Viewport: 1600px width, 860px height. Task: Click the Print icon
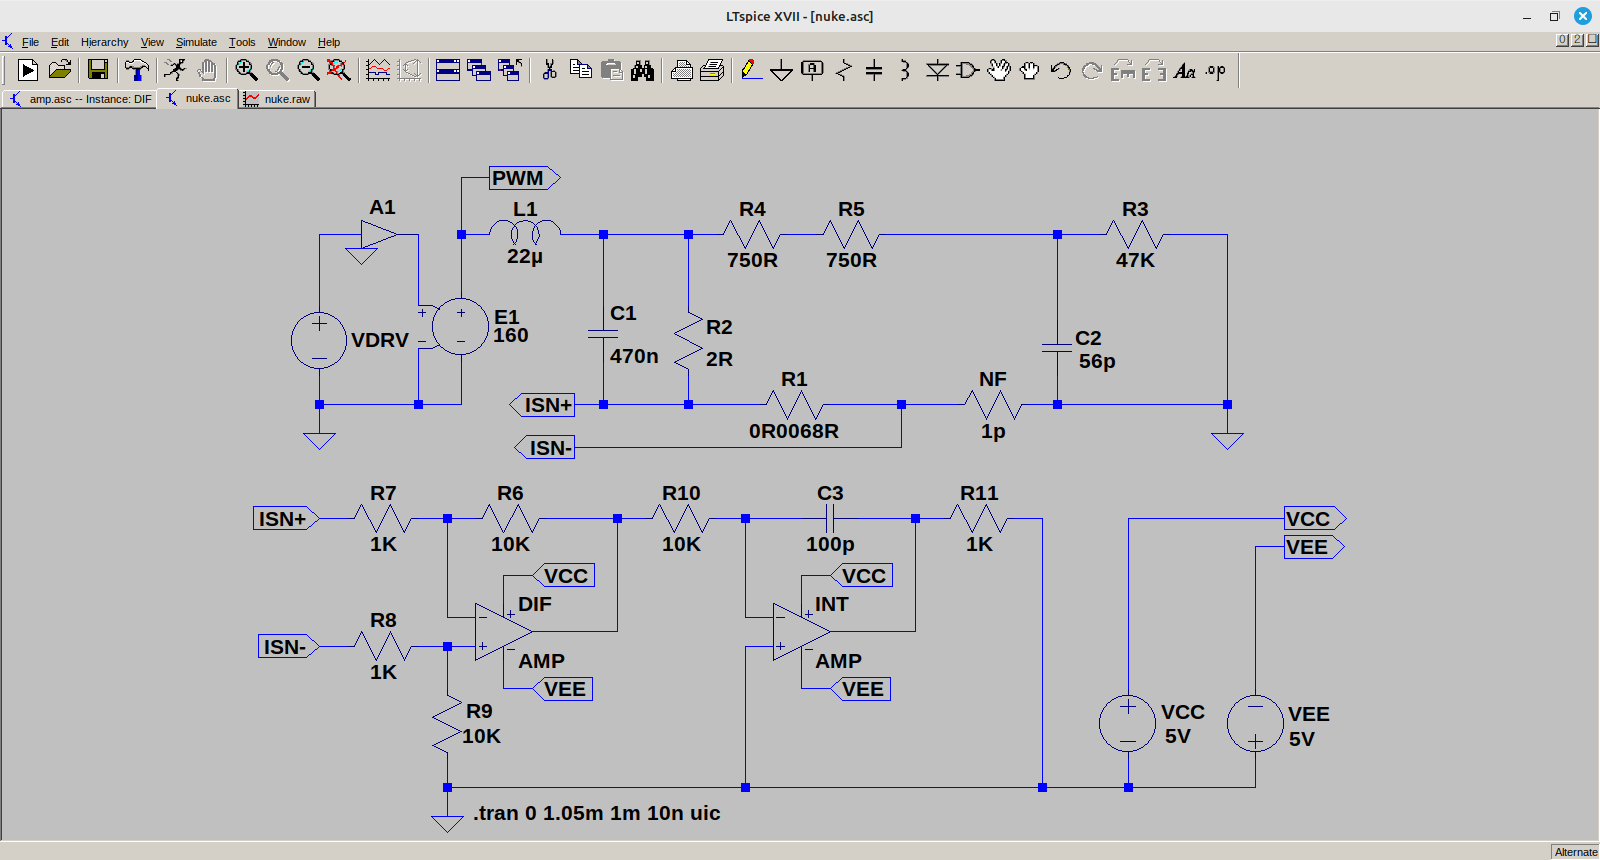(x=713, y=70)
